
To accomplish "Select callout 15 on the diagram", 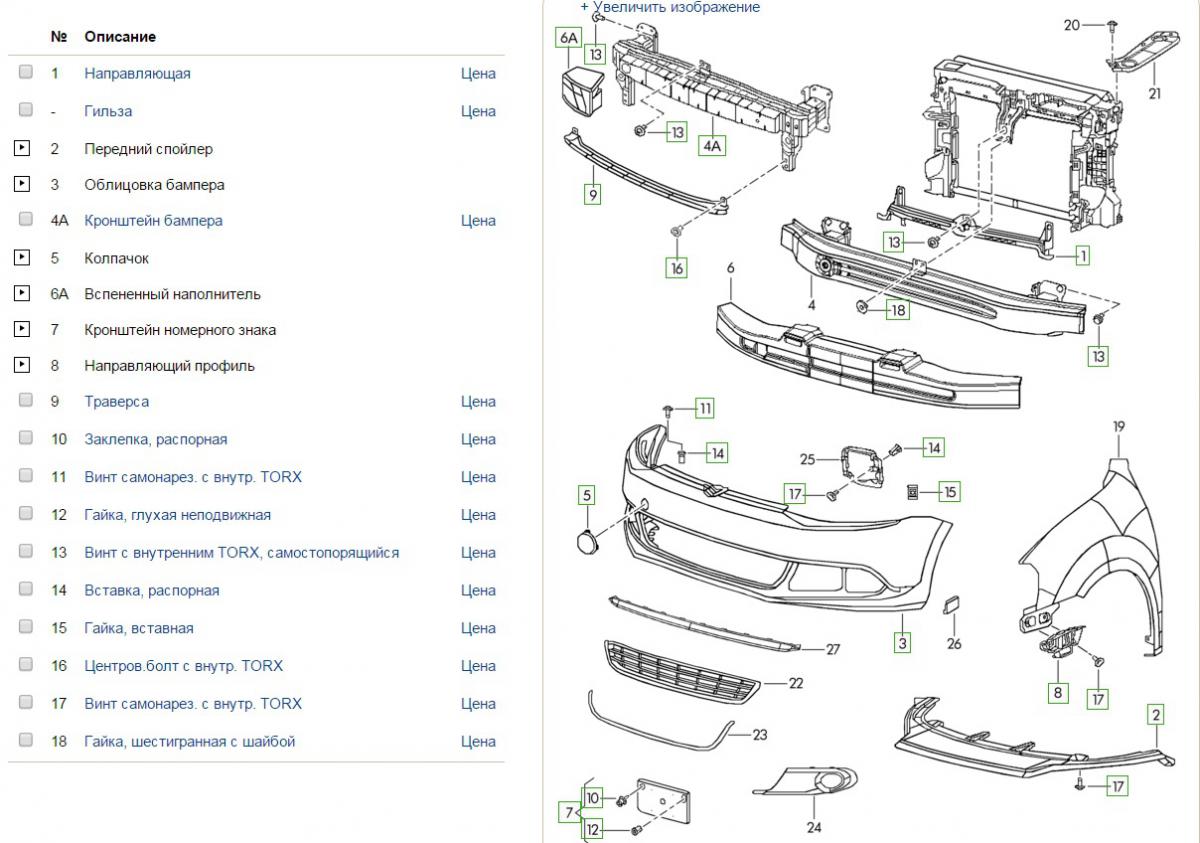I will point(949,491).
